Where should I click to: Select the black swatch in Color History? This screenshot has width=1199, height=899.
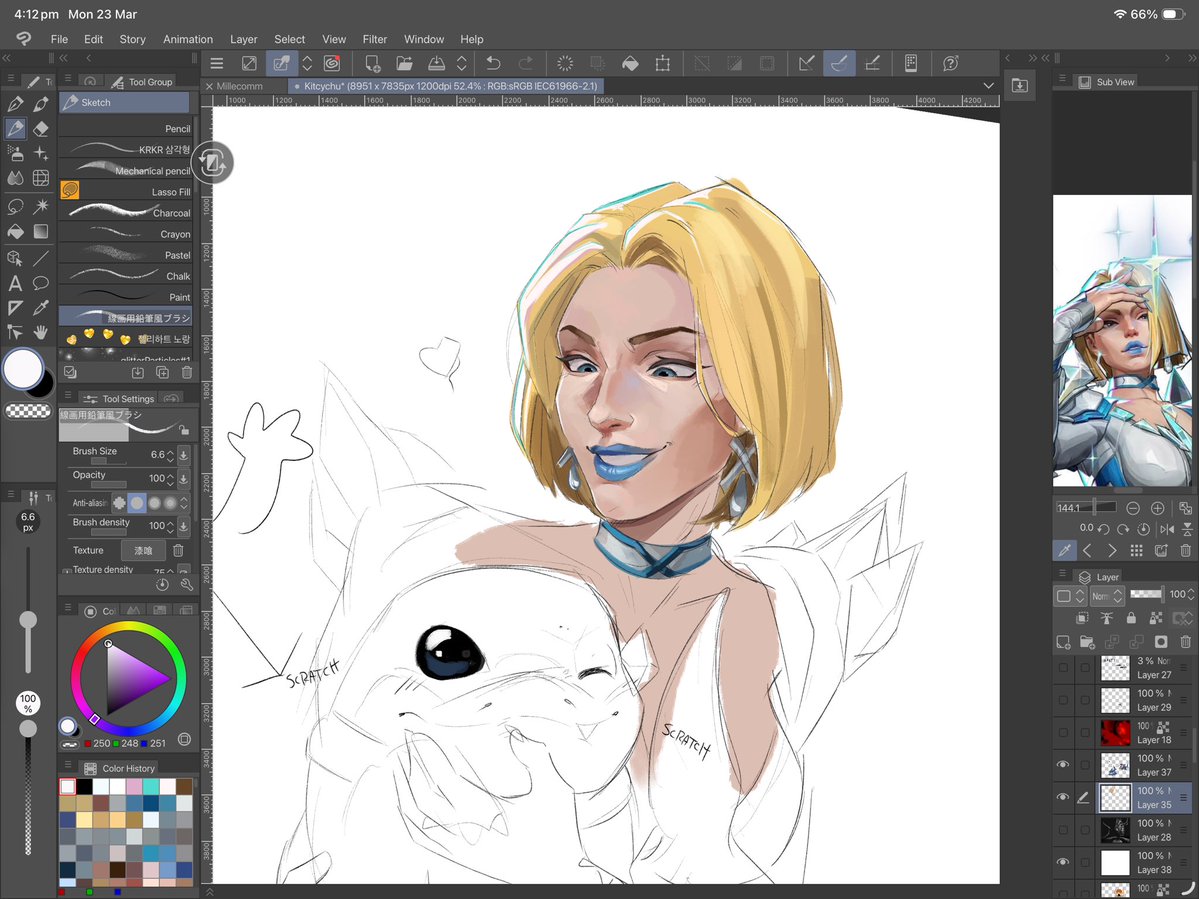[x=84, y=787]
